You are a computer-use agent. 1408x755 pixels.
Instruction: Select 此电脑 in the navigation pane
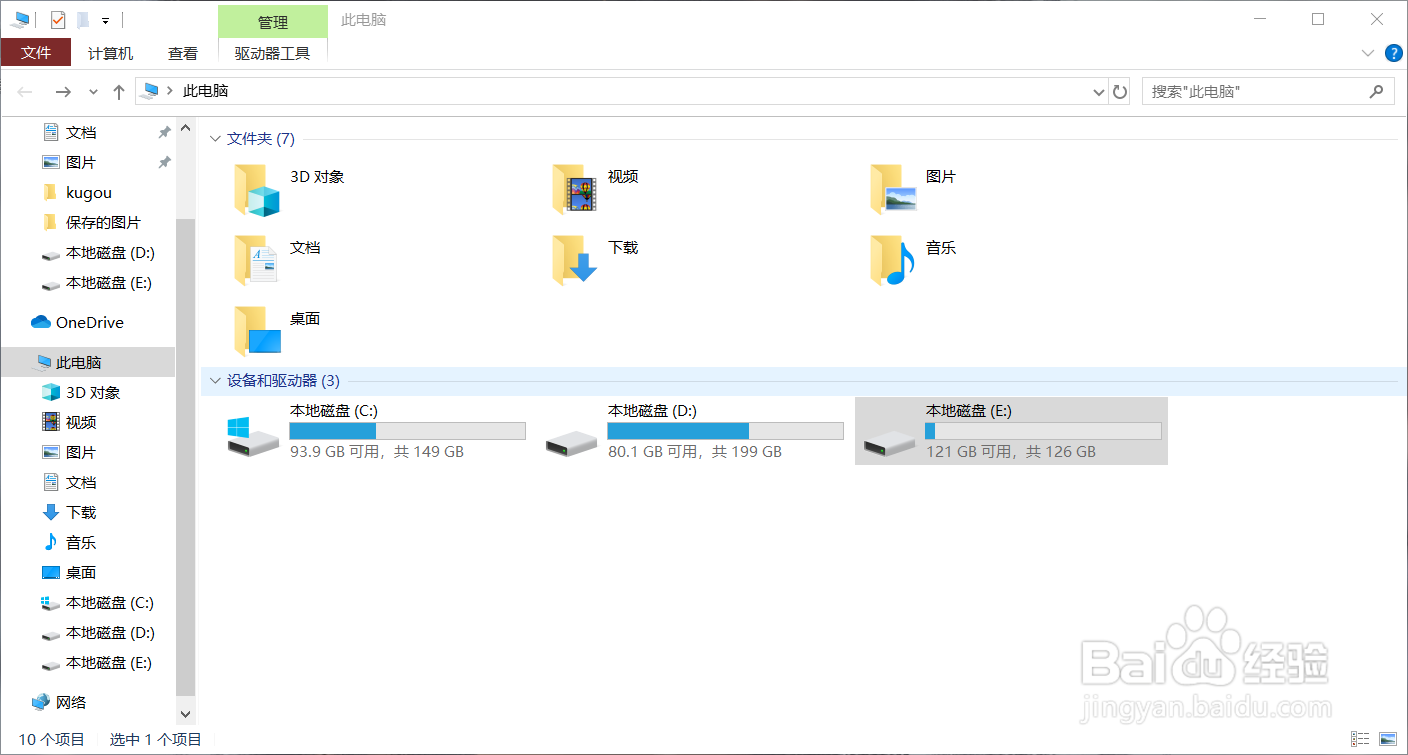(x=87, y=362)
